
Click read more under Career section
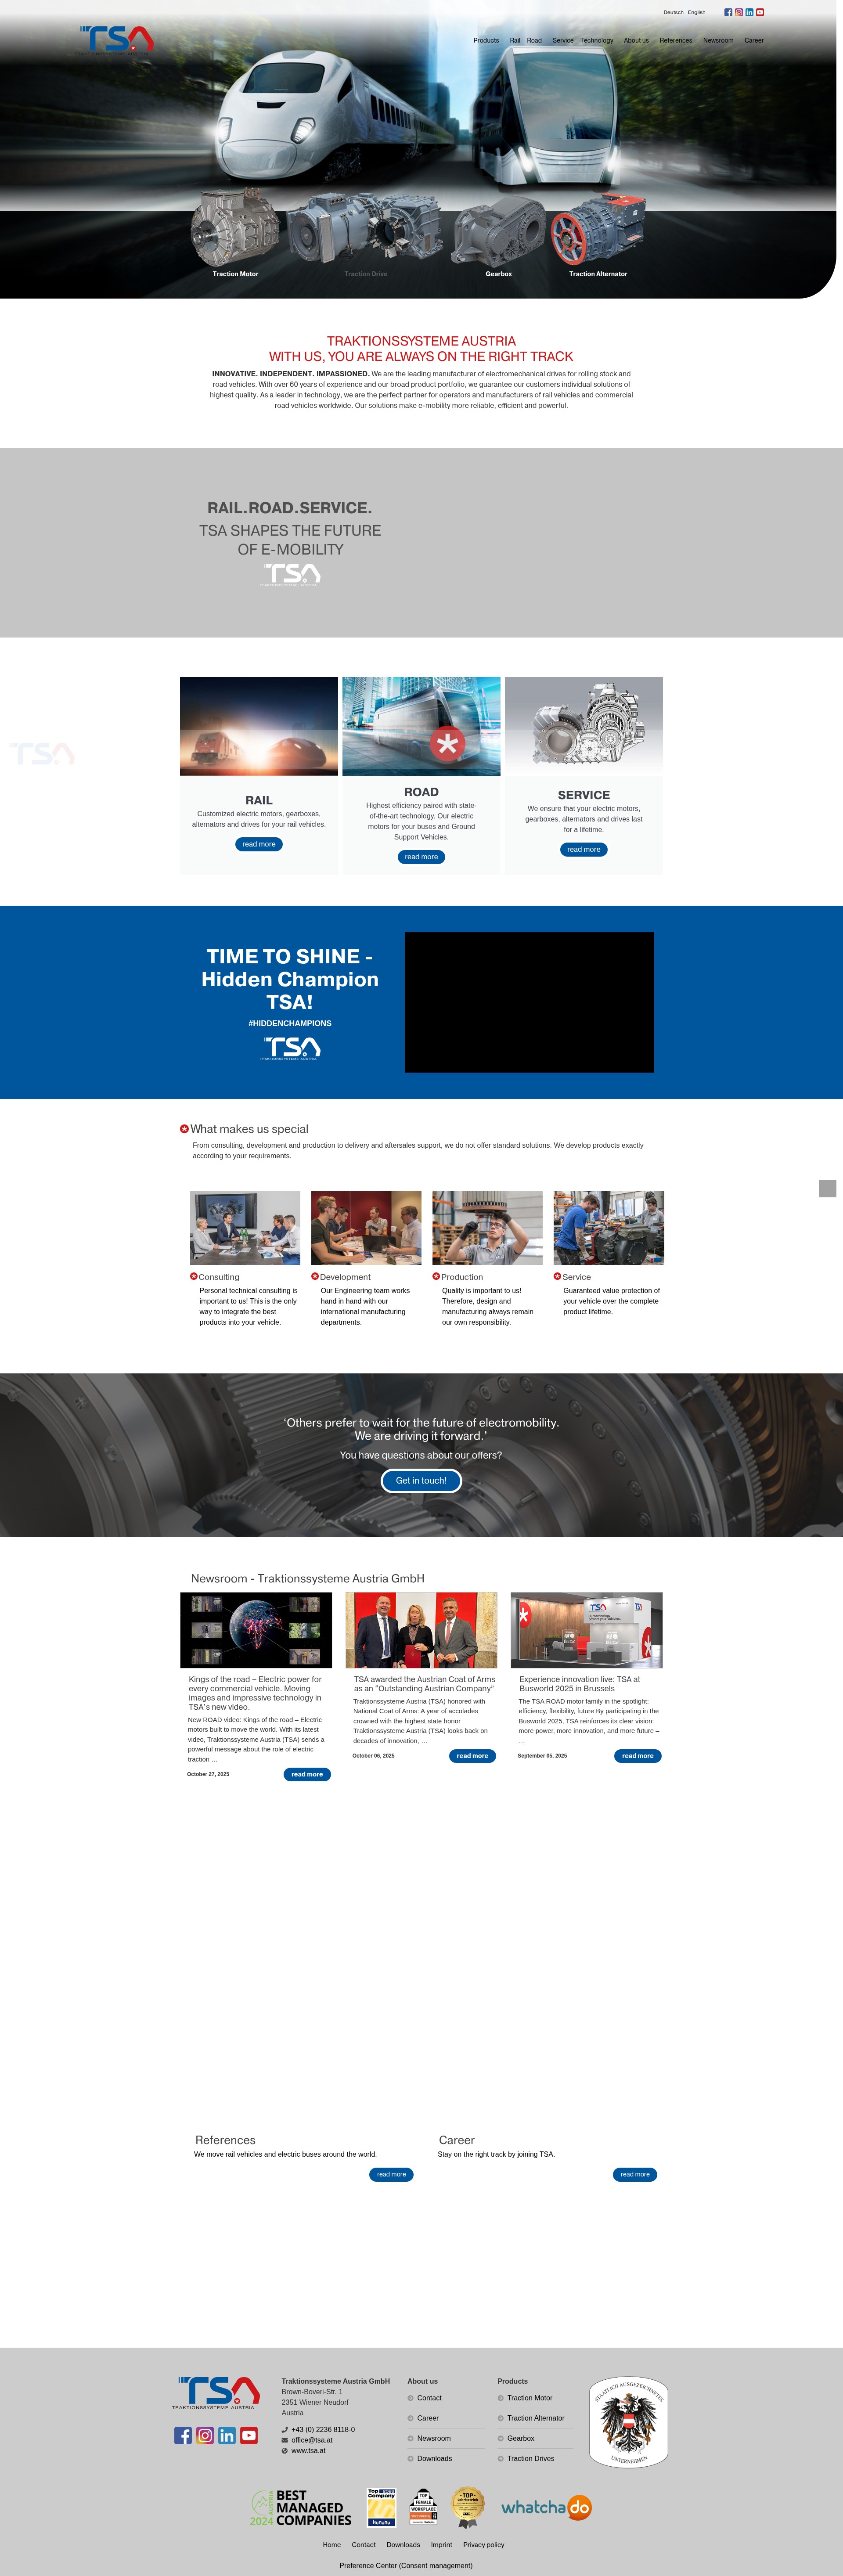tap(635, 2174)
